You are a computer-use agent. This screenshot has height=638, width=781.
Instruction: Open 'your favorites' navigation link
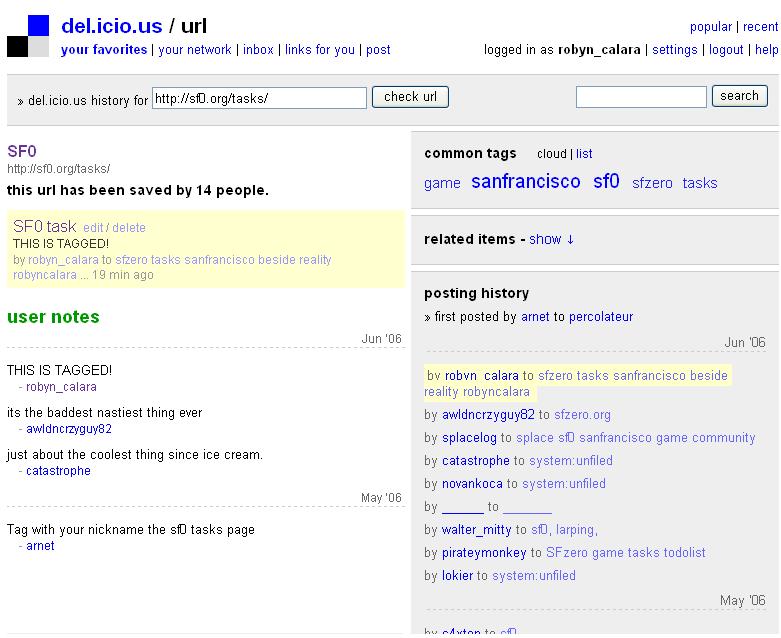(x=104, y=49)
